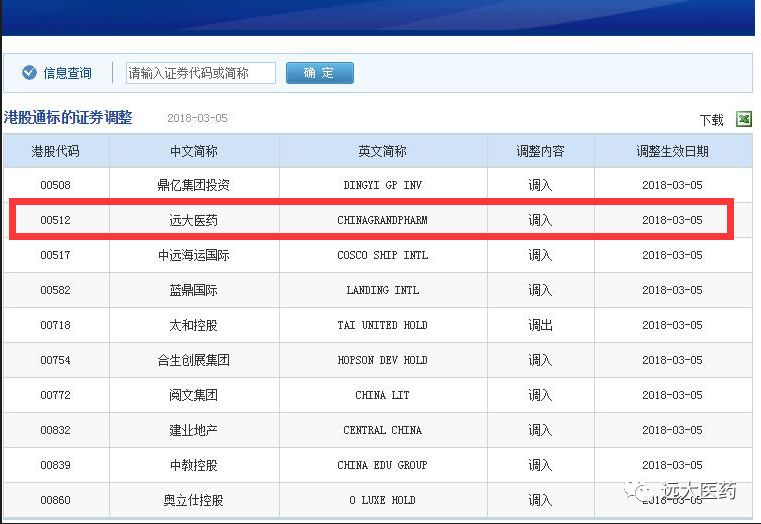Click the 2018-03-05 date beside the title
The height and width of the screenshot is (524, 761).
click(197, 118)
